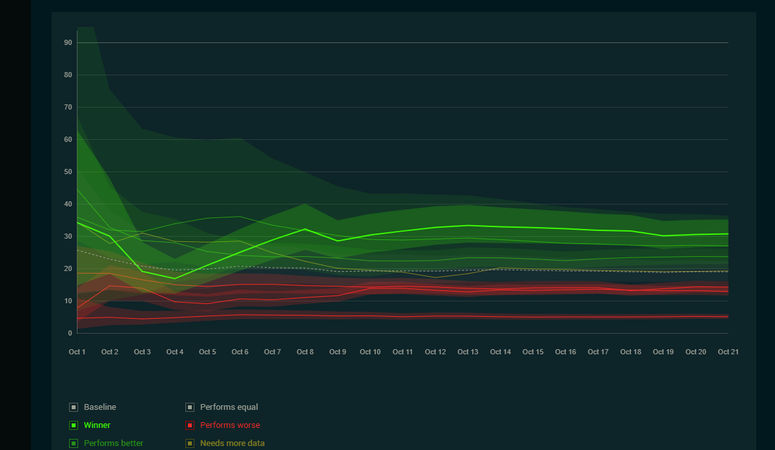This screenshot has width=775, height=450.
Task: Click the Oct 20 x-axis label
Action: (695, 352)
